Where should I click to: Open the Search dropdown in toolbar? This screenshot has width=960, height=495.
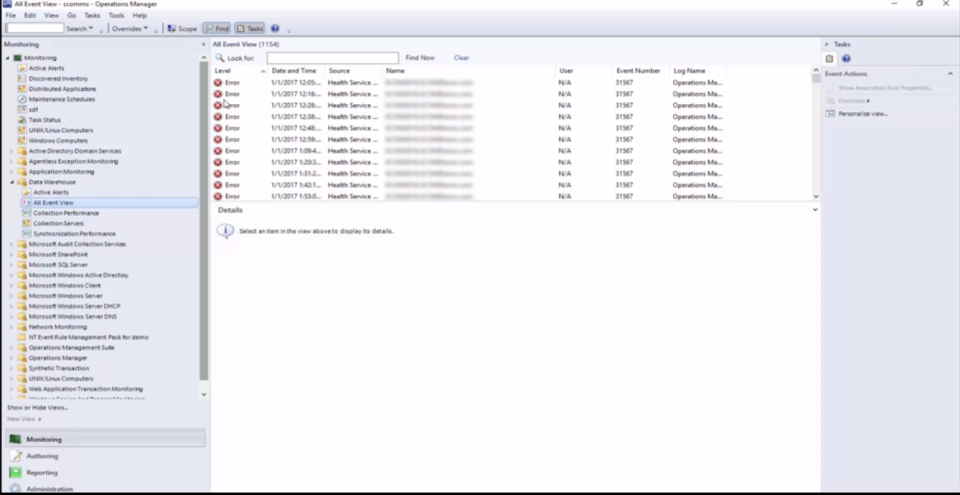pyautogui.click(x=80, y=29)
